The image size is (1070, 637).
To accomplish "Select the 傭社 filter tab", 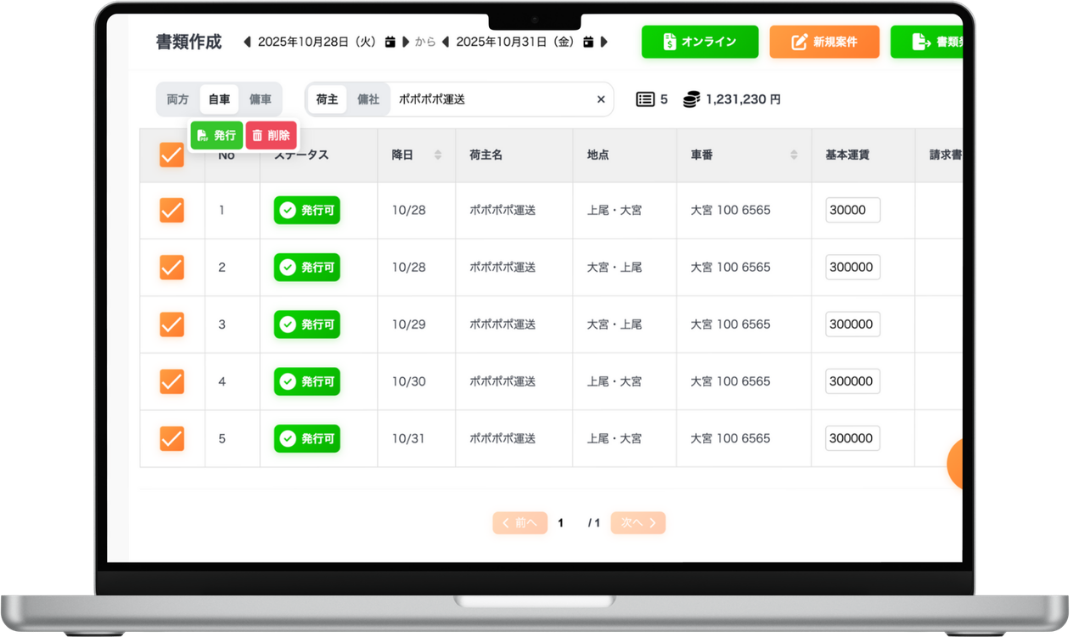I will coord(368,99).
